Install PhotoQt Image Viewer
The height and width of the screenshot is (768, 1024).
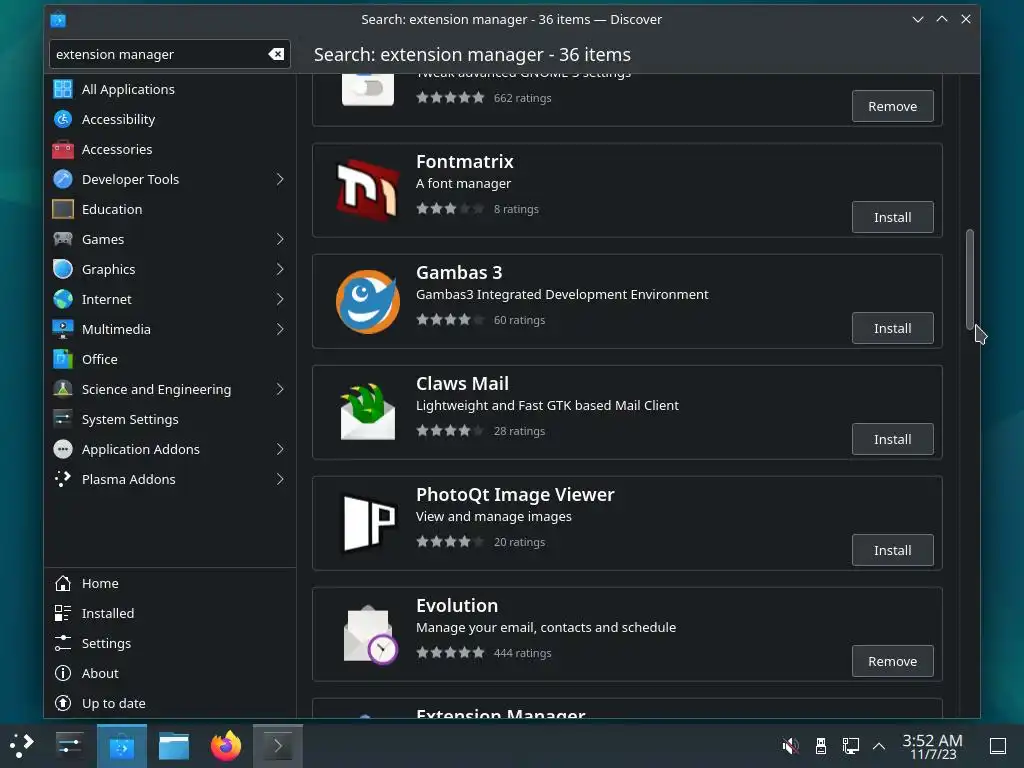point(892,551)
